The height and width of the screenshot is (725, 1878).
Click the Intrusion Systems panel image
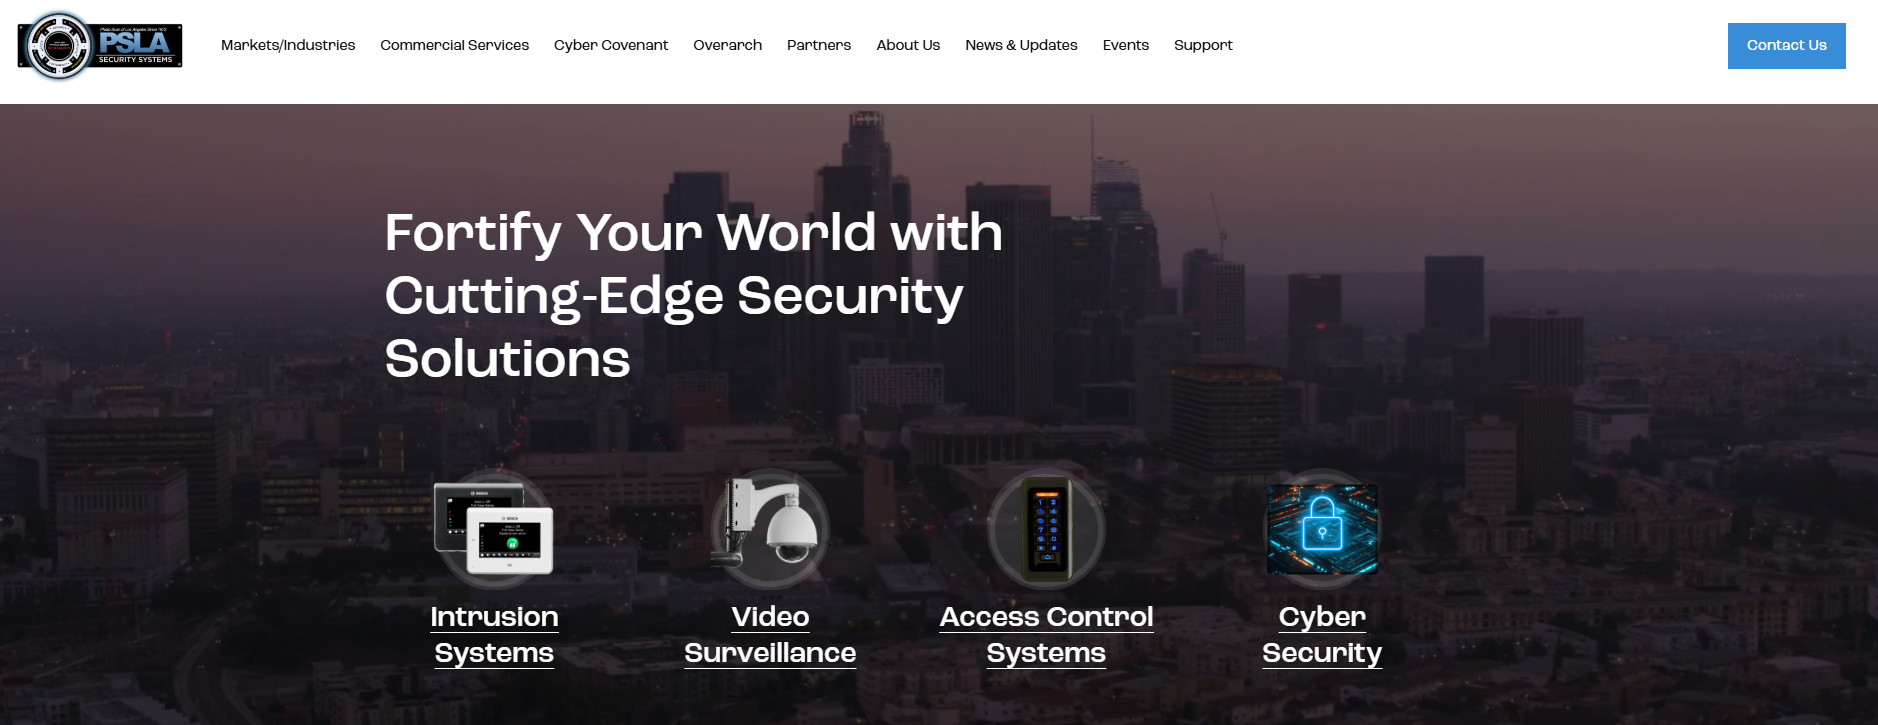pos(494,529)
